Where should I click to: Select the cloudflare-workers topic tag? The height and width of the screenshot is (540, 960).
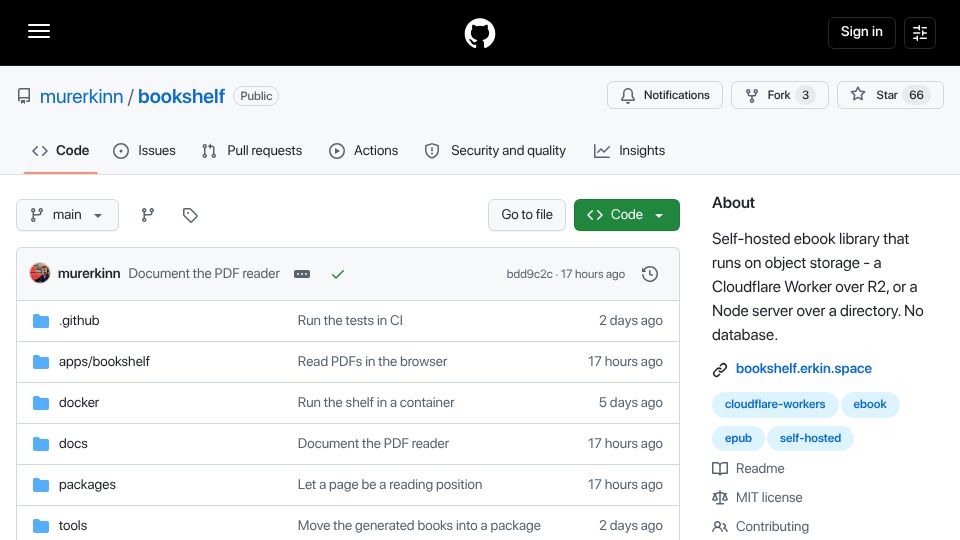[x=775, y=404]
